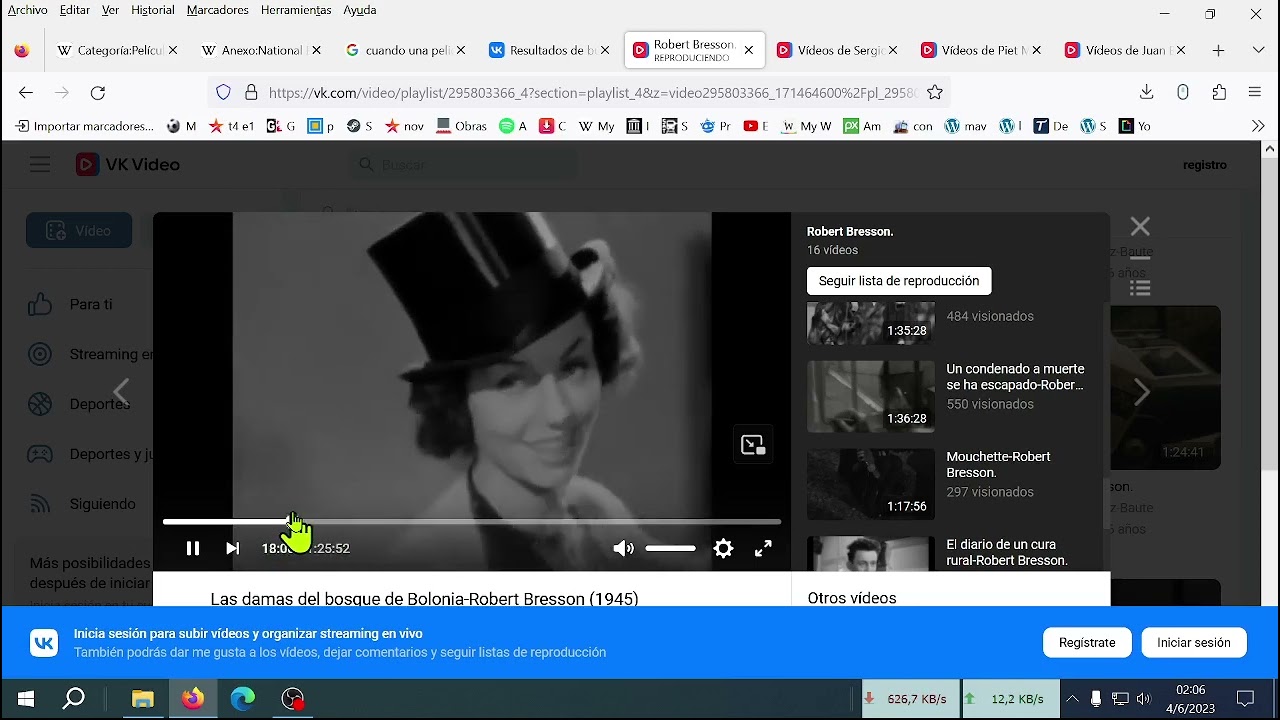
Task: Bookmark this page with star
Action: pyautogui.click(x=935, y=92)
